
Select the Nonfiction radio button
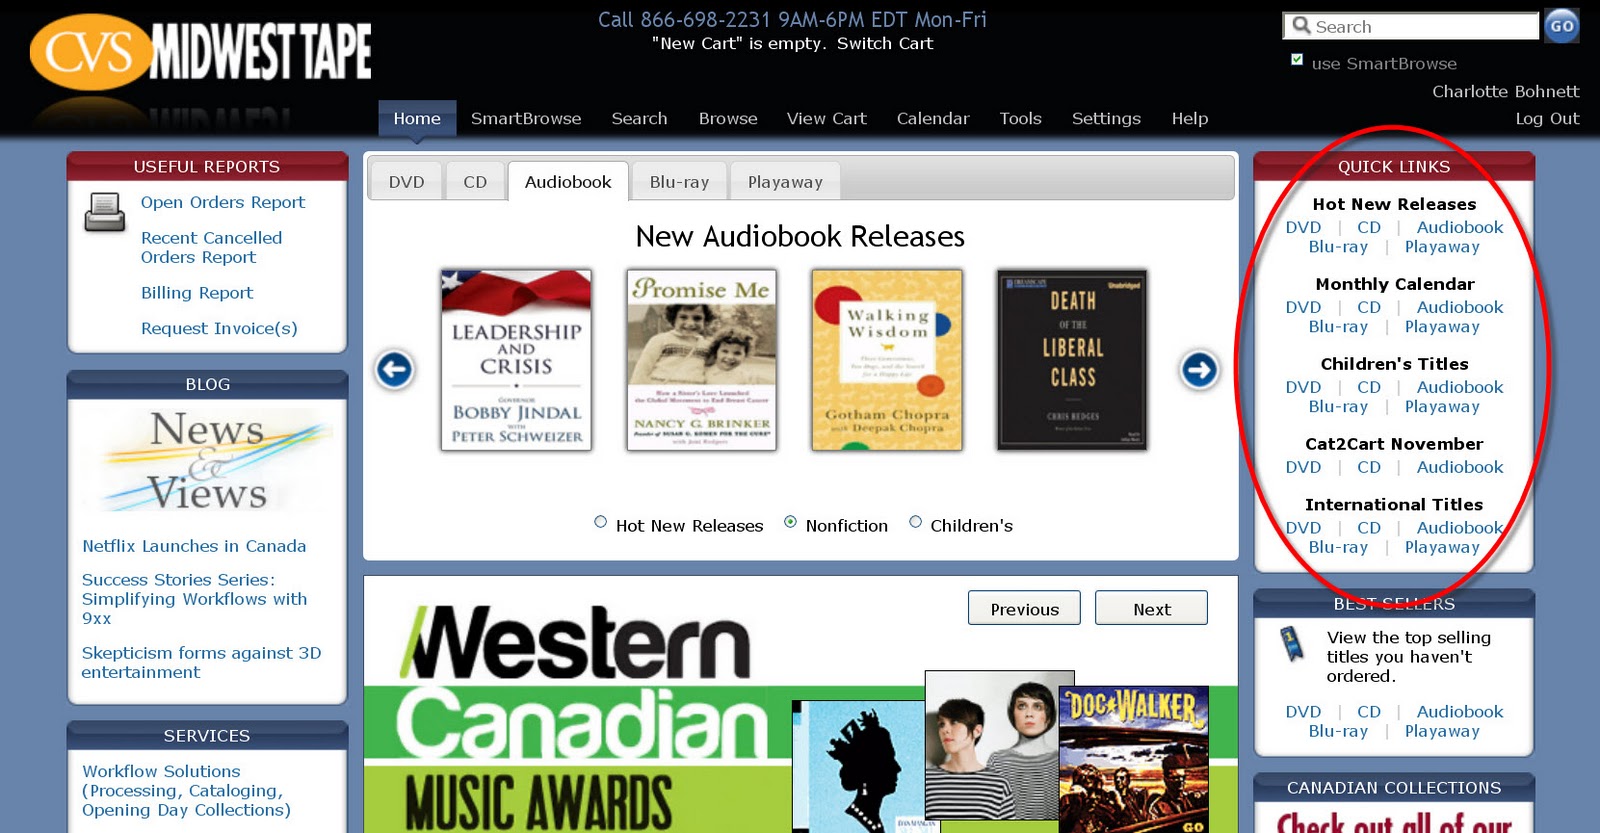[x=791, y=522]
